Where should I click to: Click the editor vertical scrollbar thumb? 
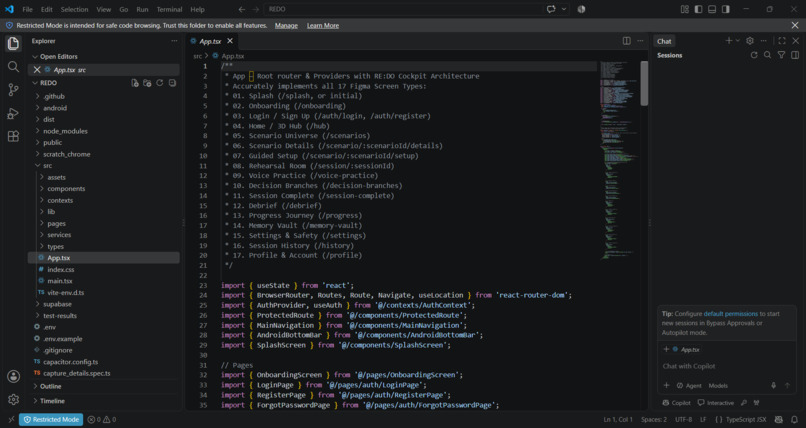[644, 83]
